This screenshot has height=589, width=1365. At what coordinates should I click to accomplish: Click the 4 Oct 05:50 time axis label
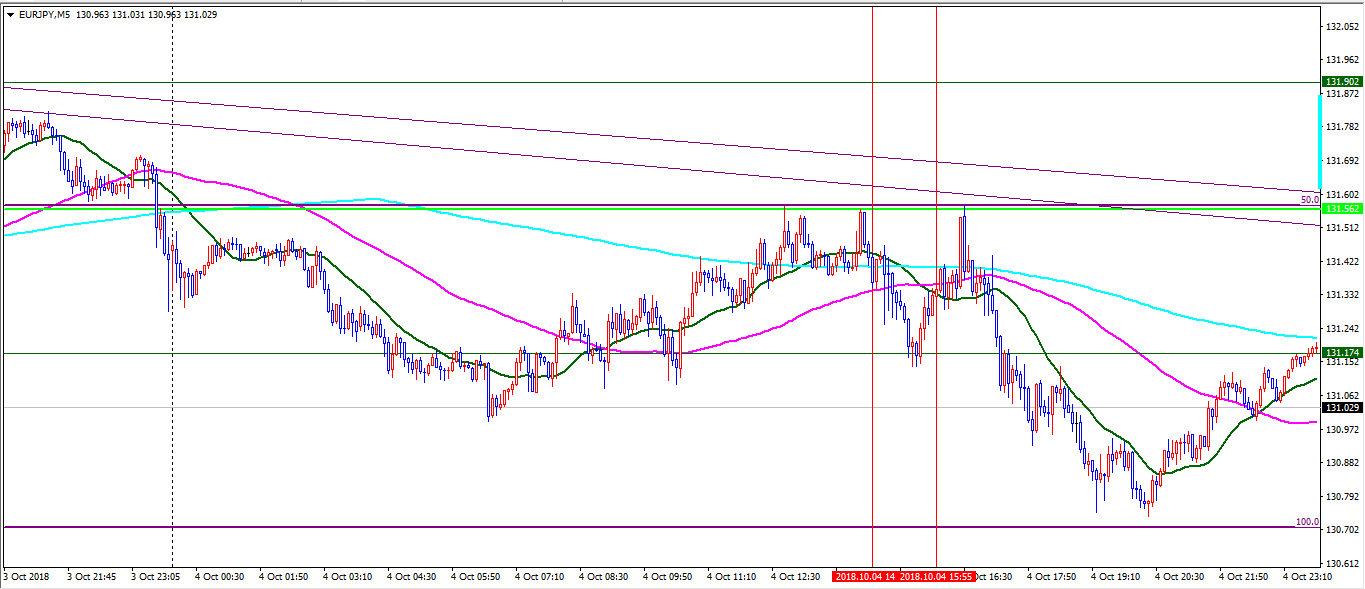(x=476, y=577)
